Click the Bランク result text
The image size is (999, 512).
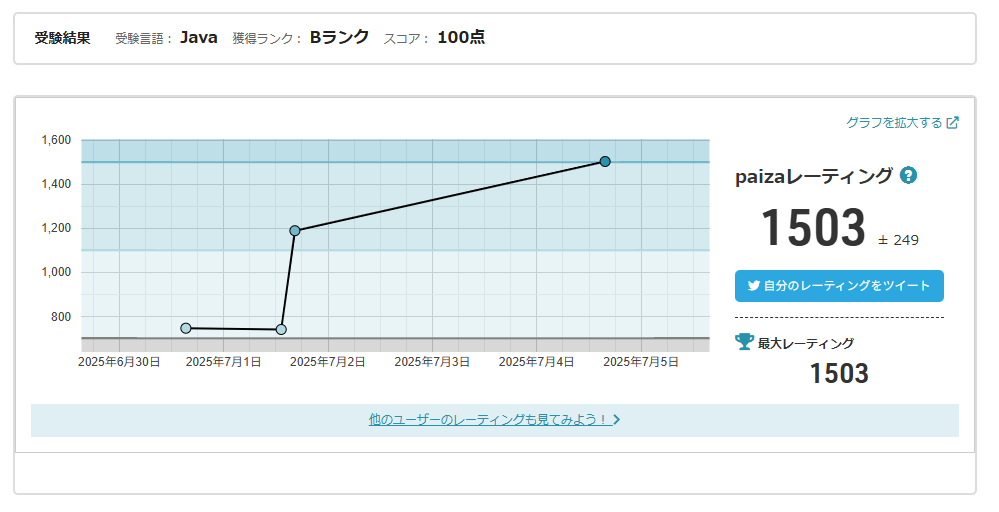point(339,38)
